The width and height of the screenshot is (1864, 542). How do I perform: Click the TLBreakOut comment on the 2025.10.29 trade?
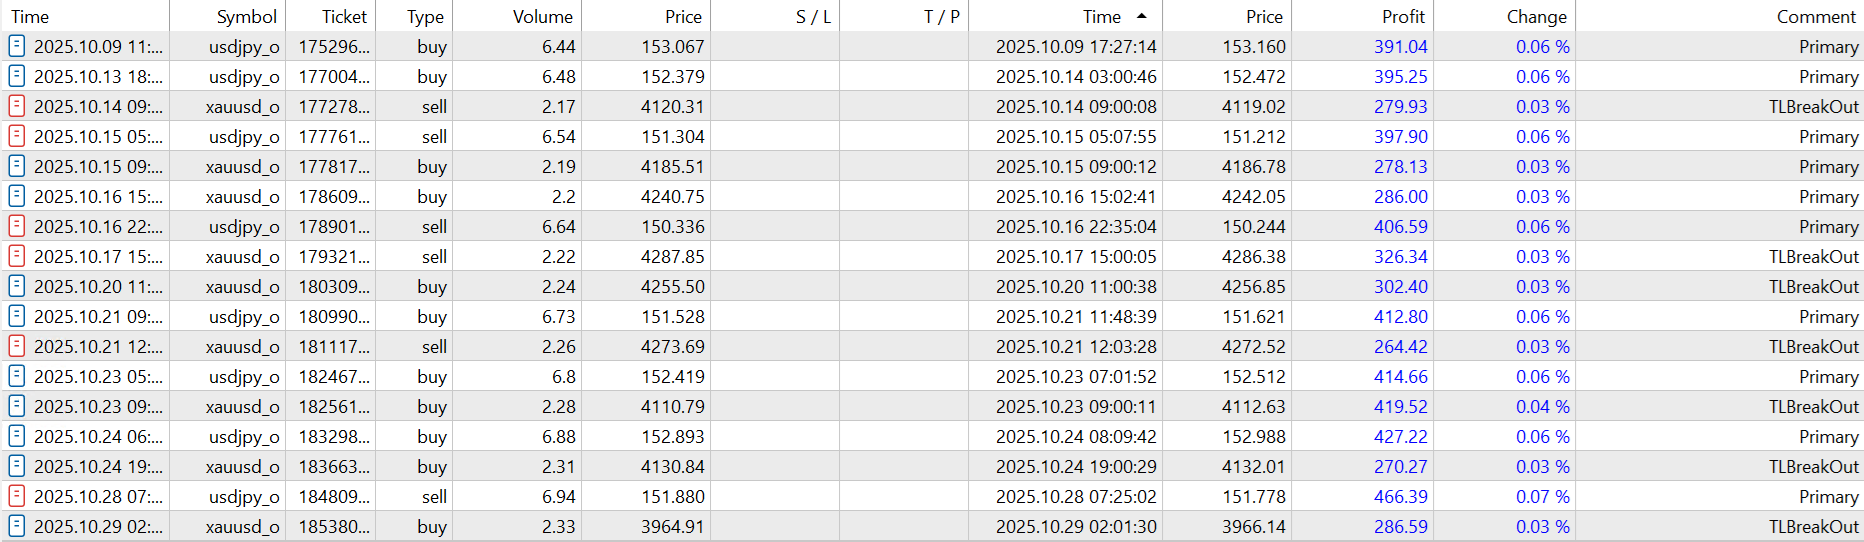pyautogui.click(x=1813, y=526)
